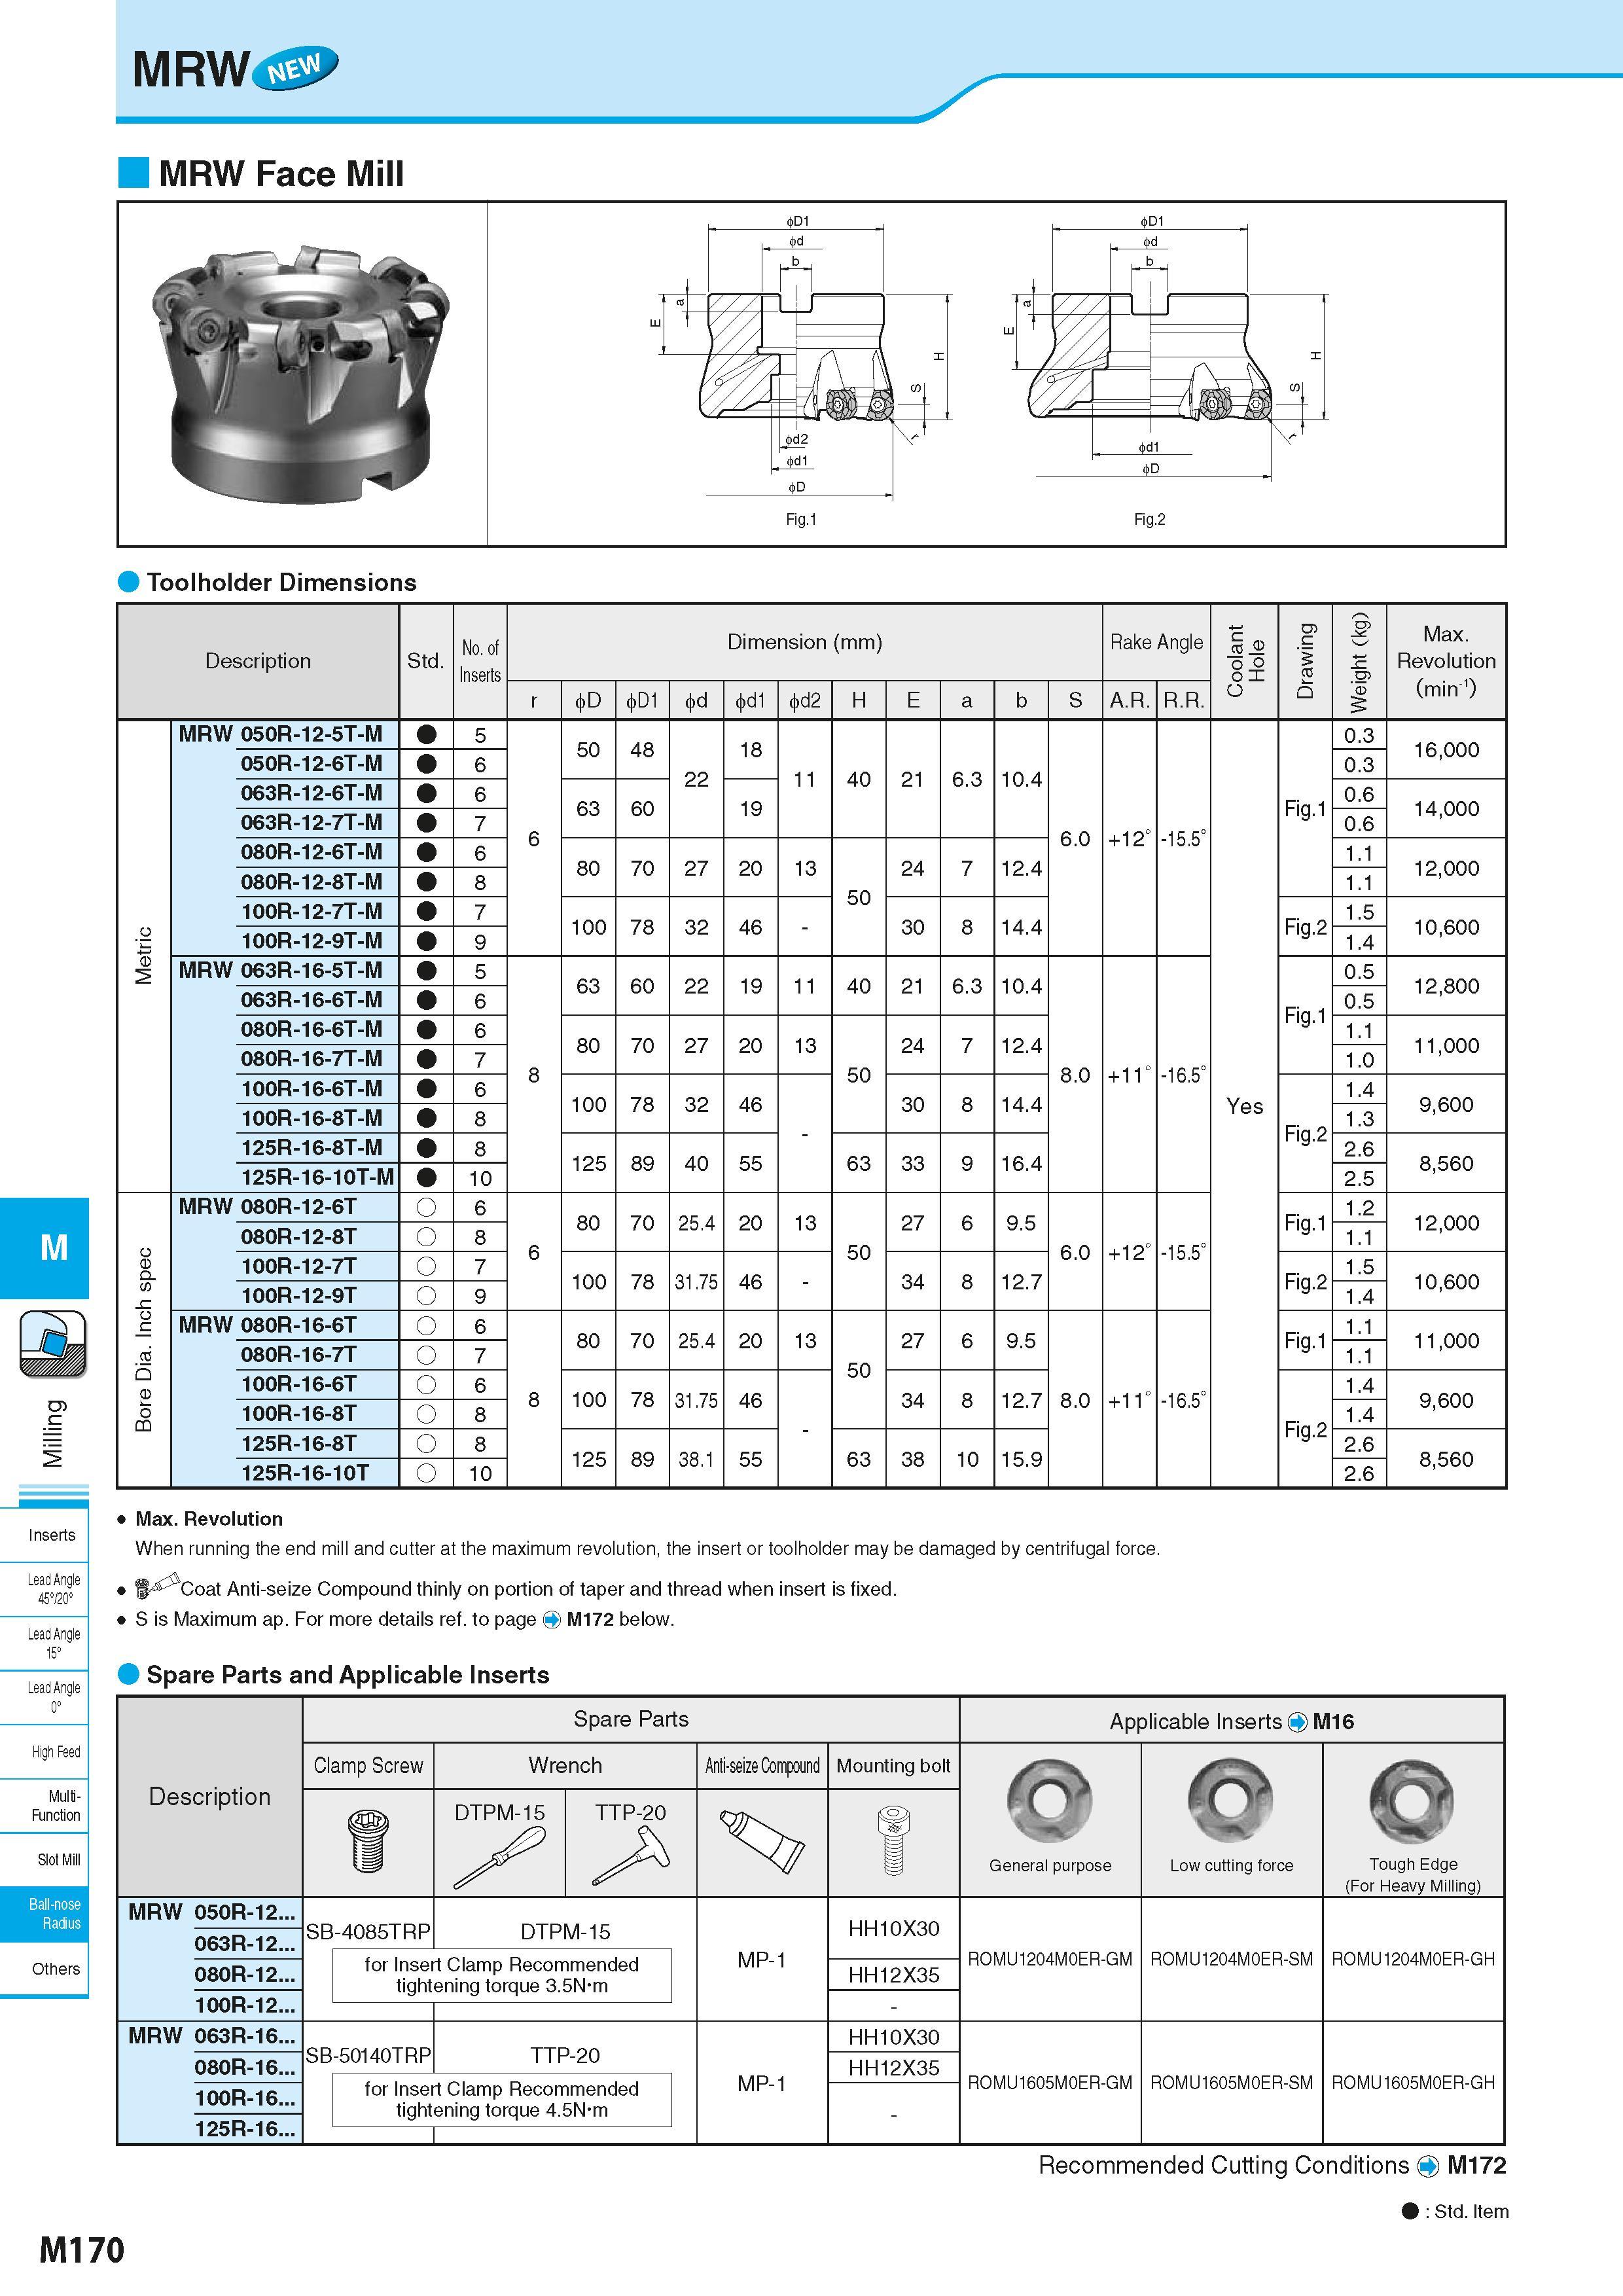Viewport: 1623px width, 2296px height.
Task: Click the Dimension (mm) column header
Action: (x=804, y=642)
